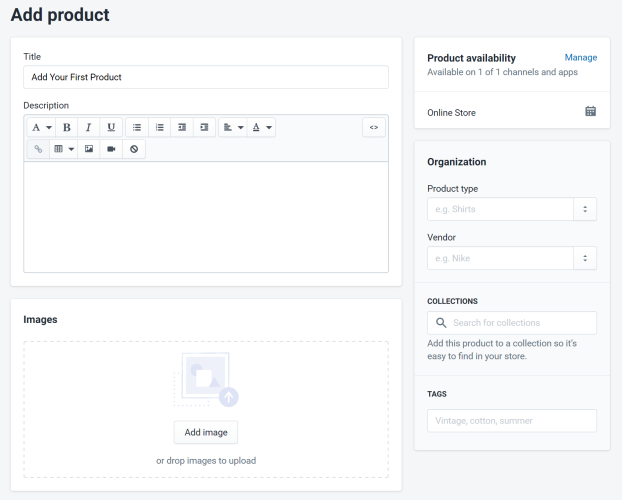The height and width of the screenshot is (500, 622).
Task: Open the insert table dropdown
Action: coord(63,149)
